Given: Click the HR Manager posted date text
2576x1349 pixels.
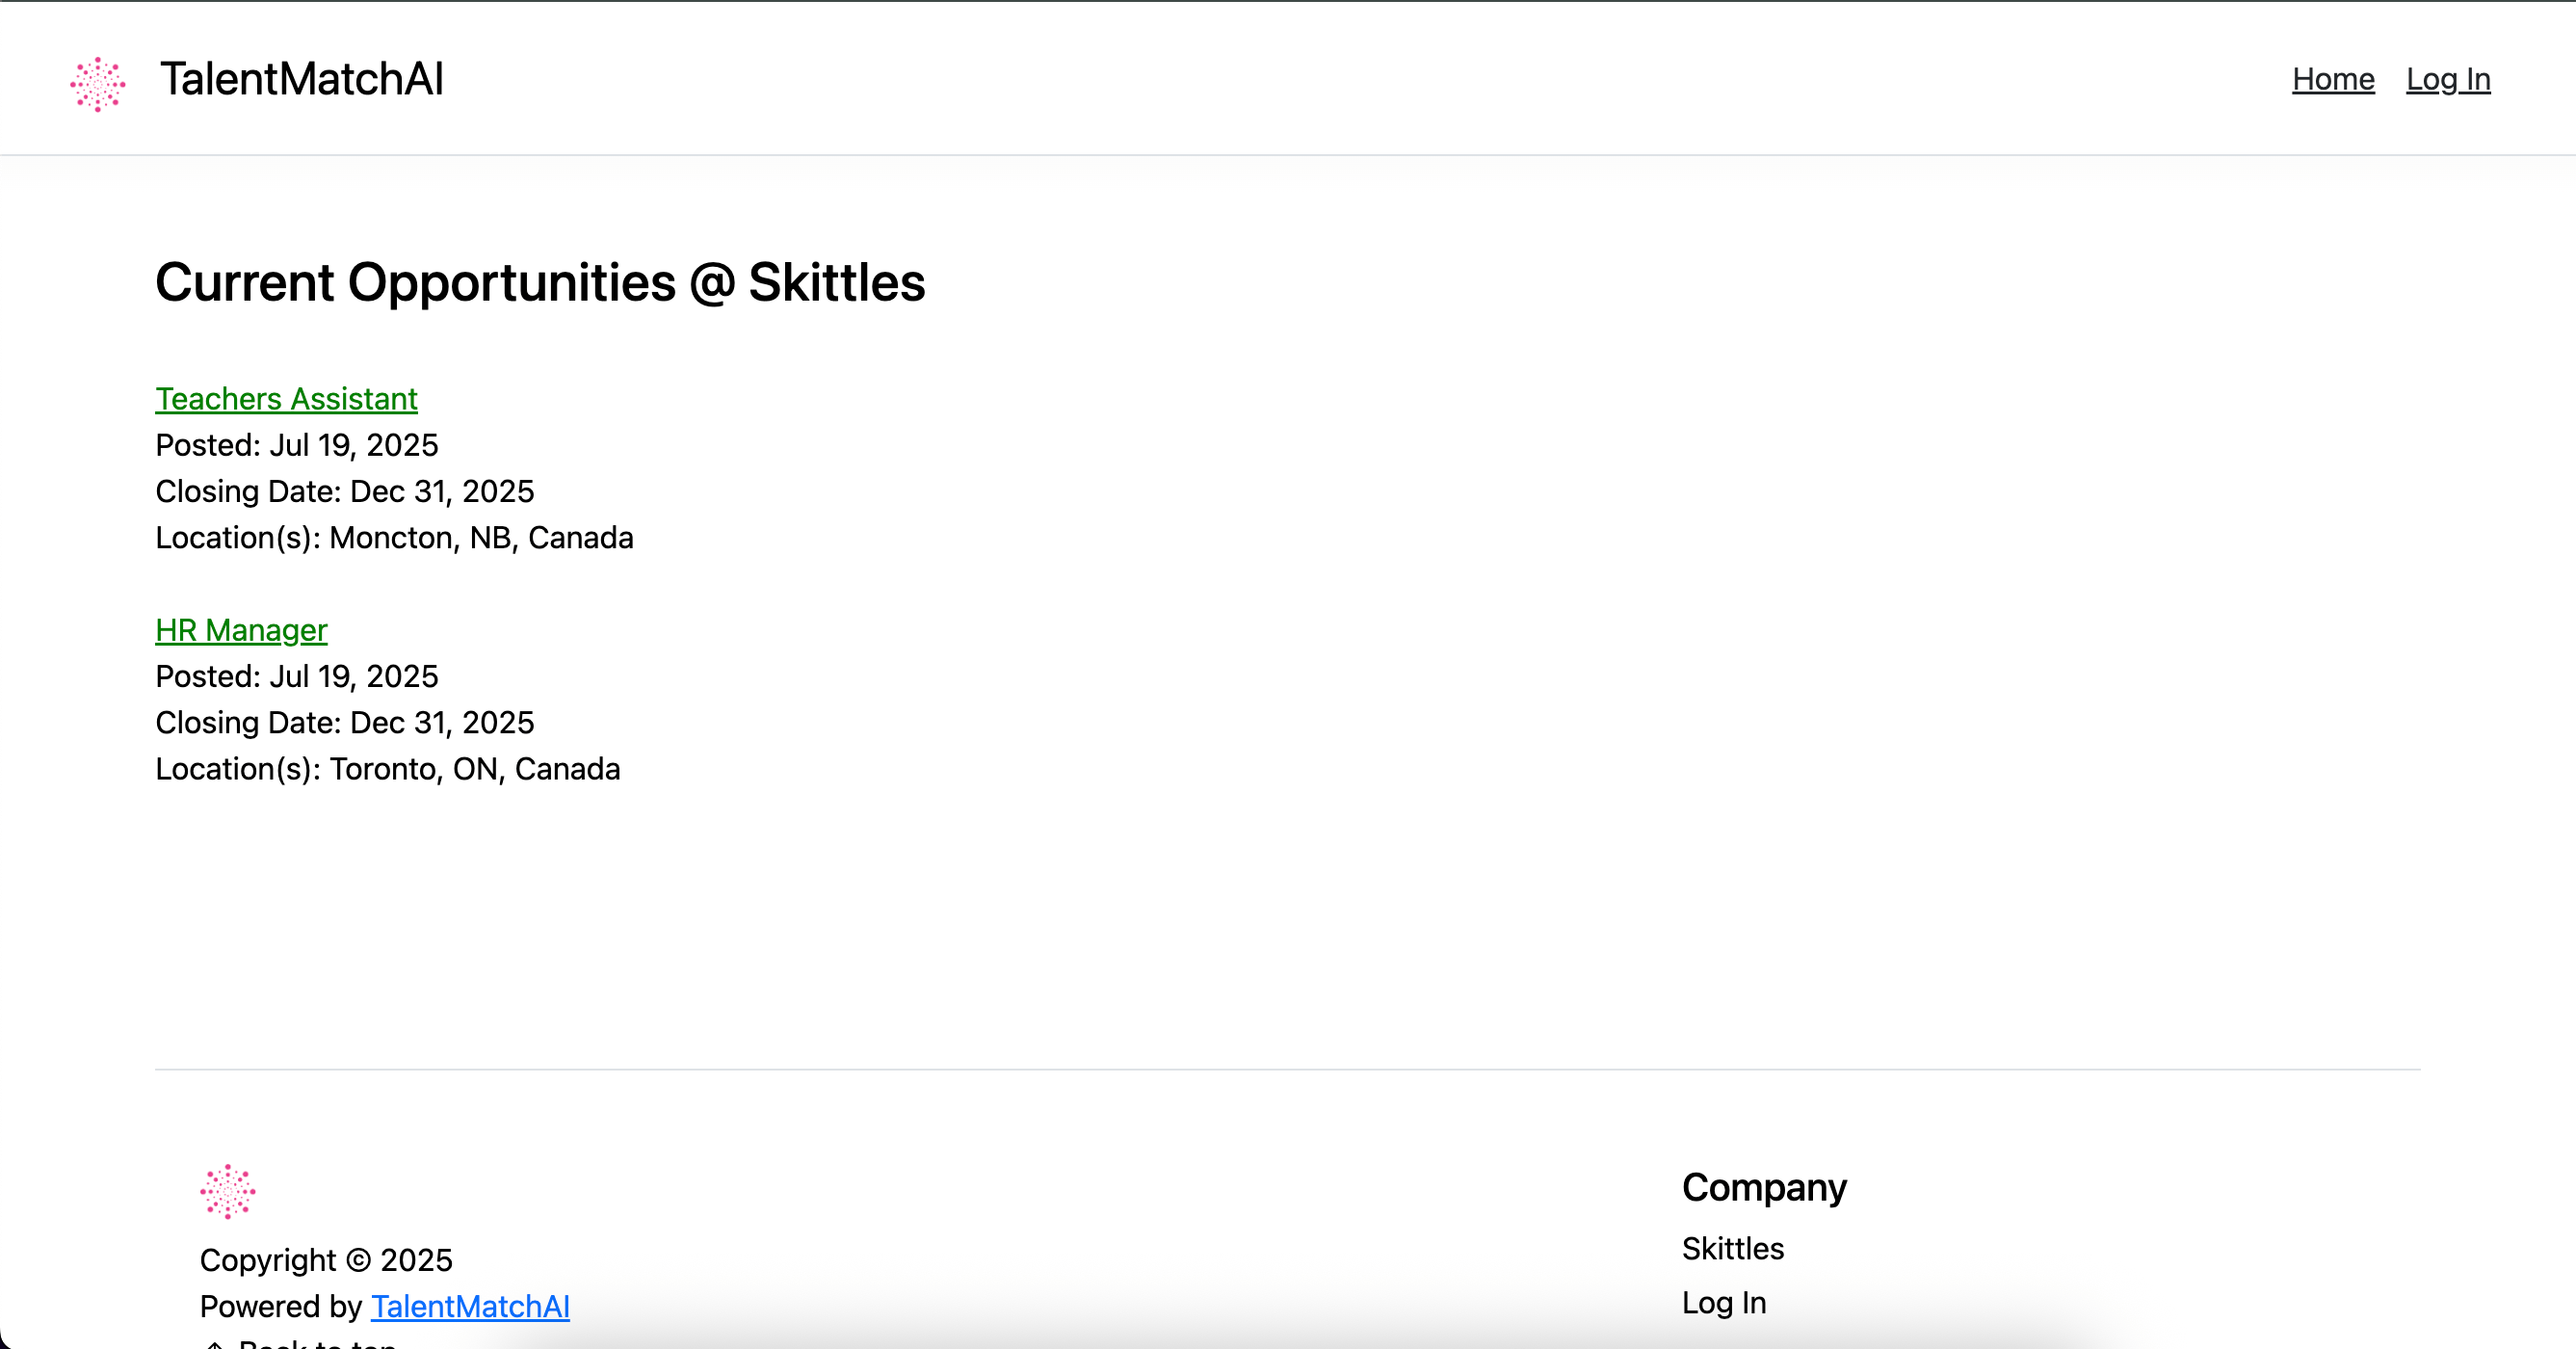Looking at the screenshot, I should (296, 676).
